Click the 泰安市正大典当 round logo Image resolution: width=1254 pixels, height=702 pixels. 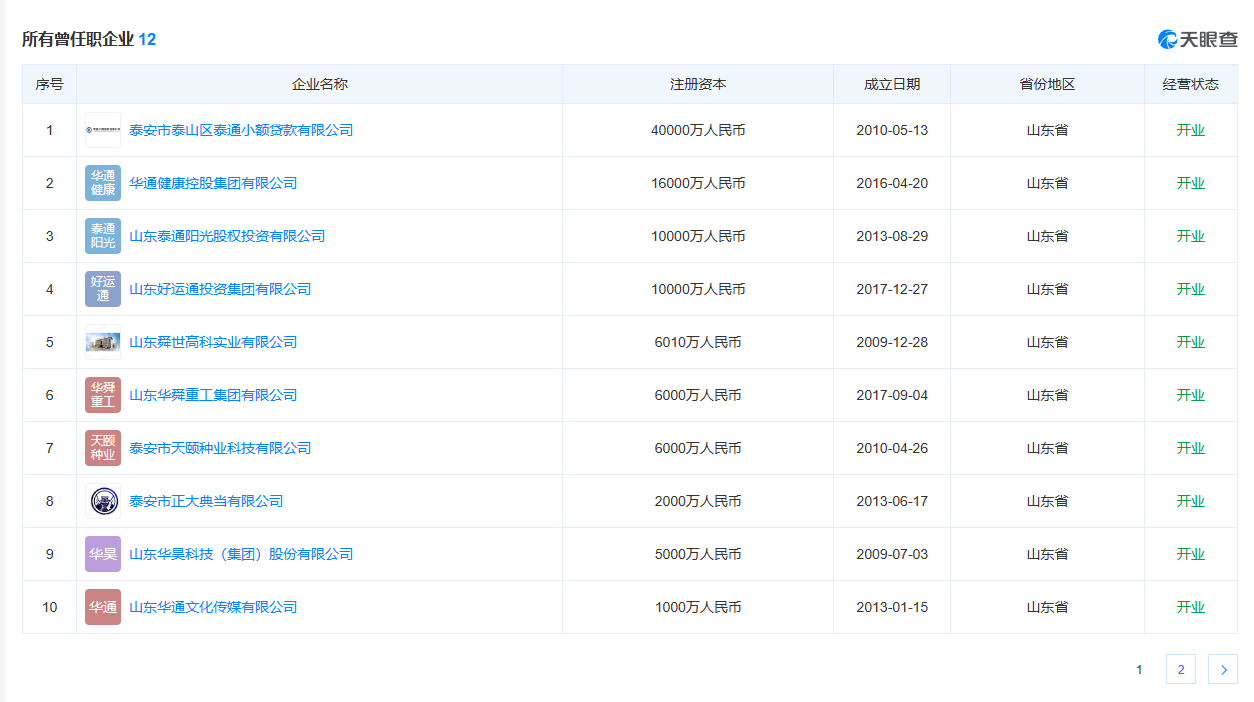[103, 501]
